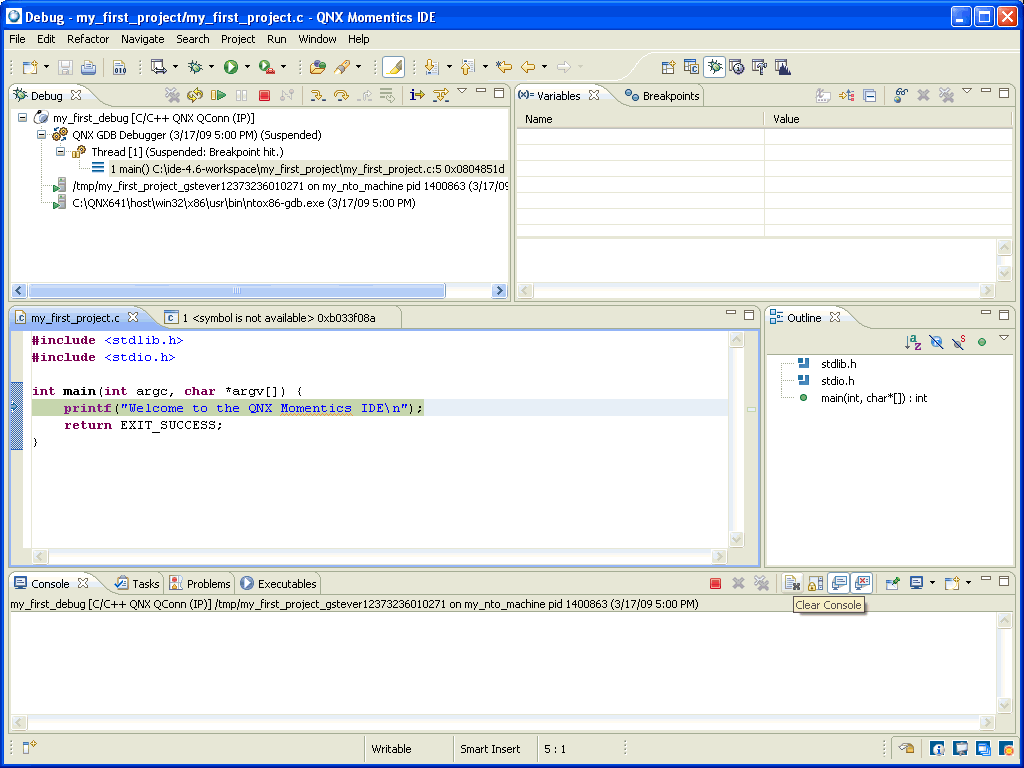Open the Run button dropdown arrow

[246, 67]
